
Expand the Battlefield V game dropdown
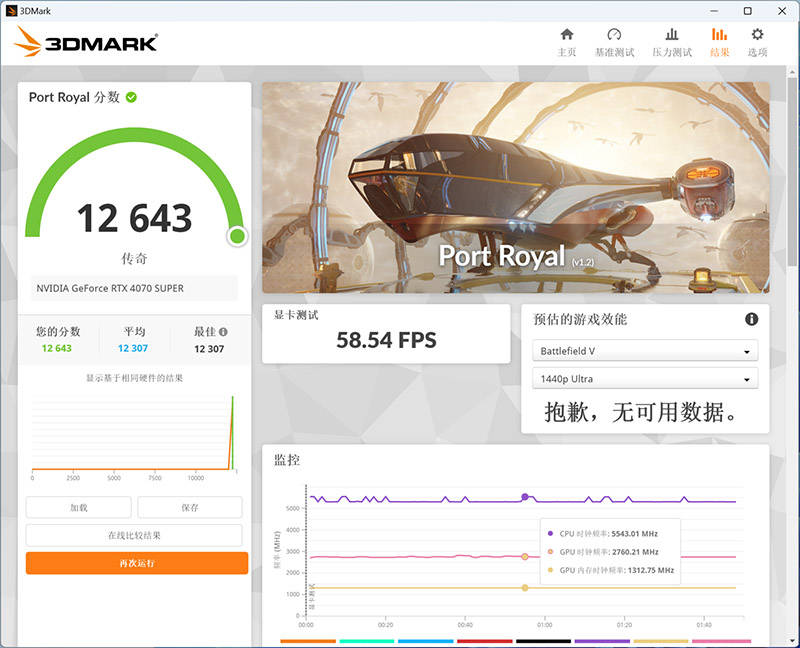[645, 351]
